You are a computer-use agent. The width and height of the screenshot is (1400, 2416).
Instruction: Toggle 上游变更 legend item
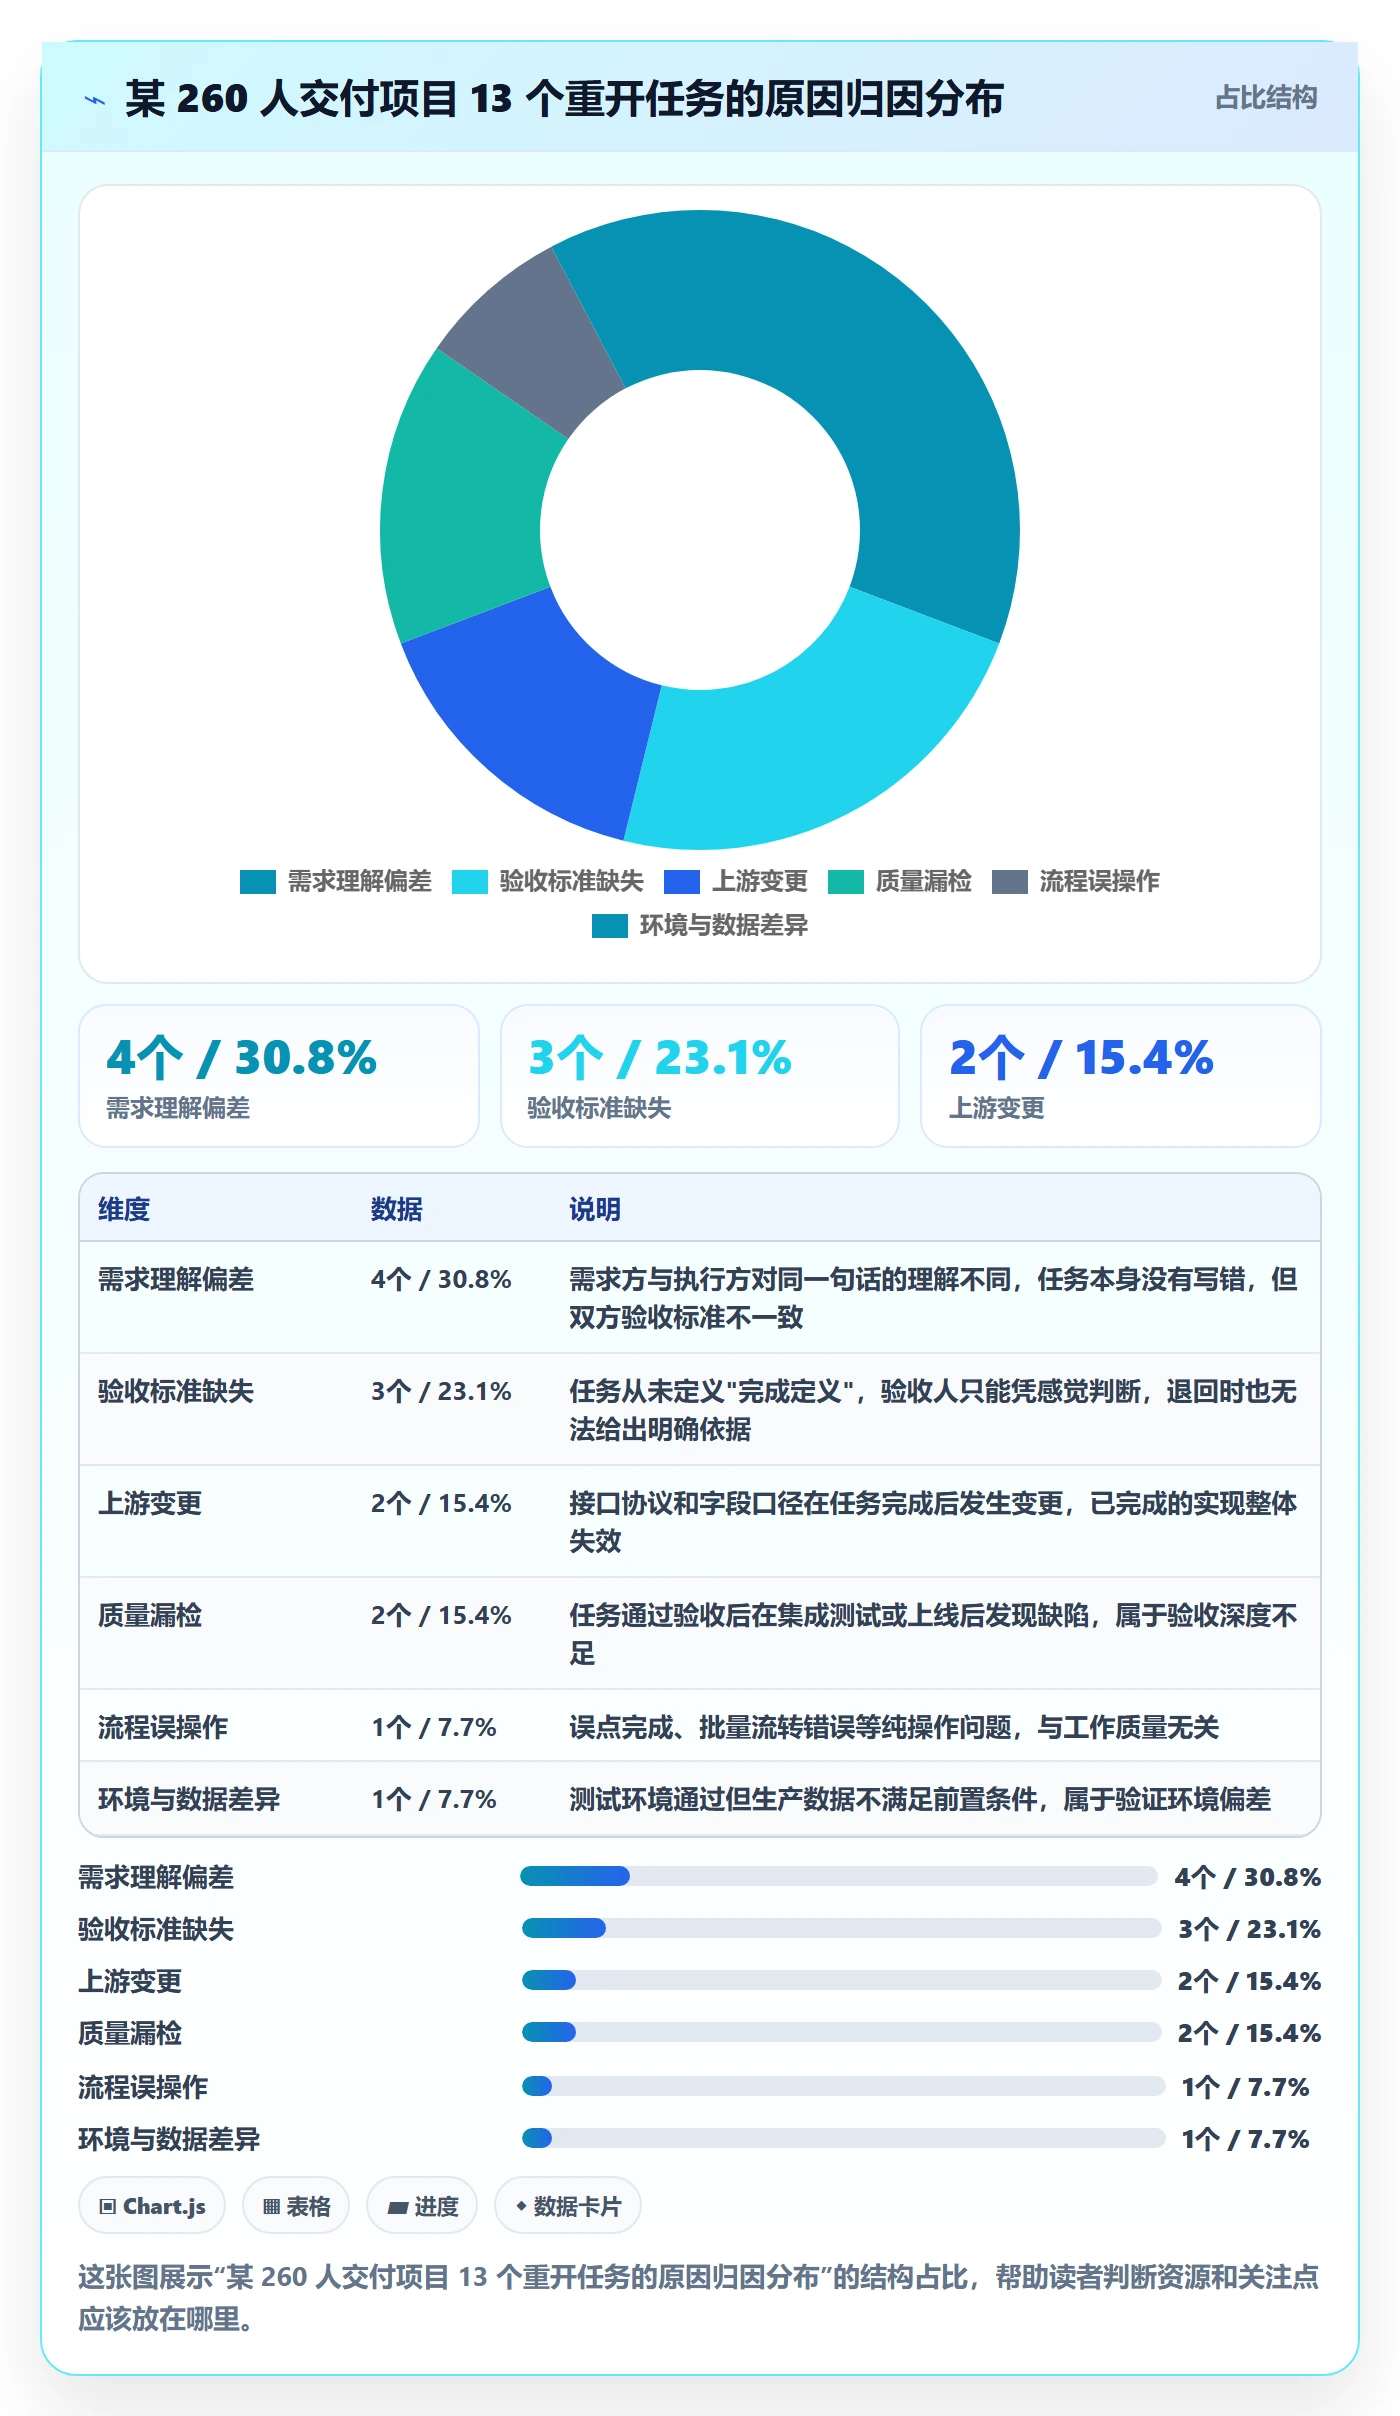click(x=736, y=881)
